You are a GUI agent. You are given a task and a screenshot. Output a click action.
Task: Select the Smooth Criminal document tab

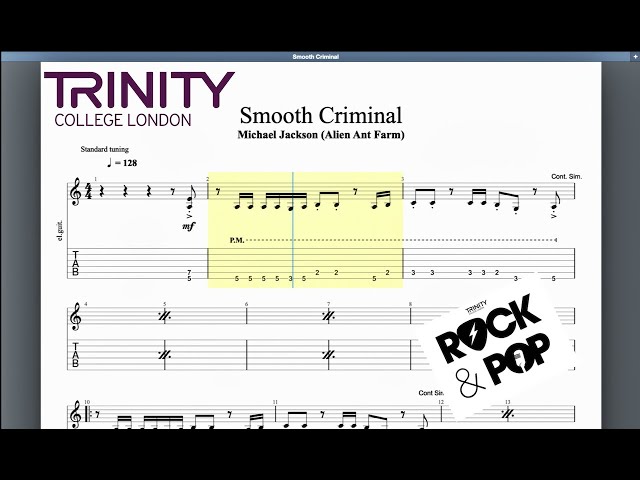tap(316, 57)
